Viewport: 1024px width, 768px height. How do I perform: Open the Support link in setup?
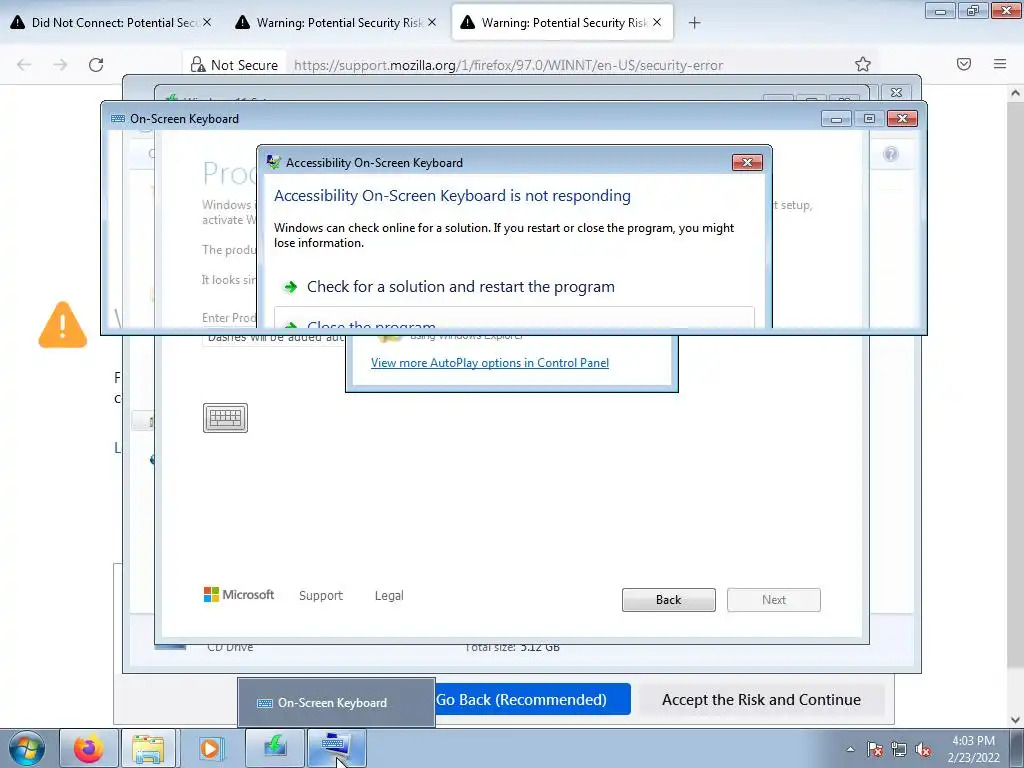point(321,596)
